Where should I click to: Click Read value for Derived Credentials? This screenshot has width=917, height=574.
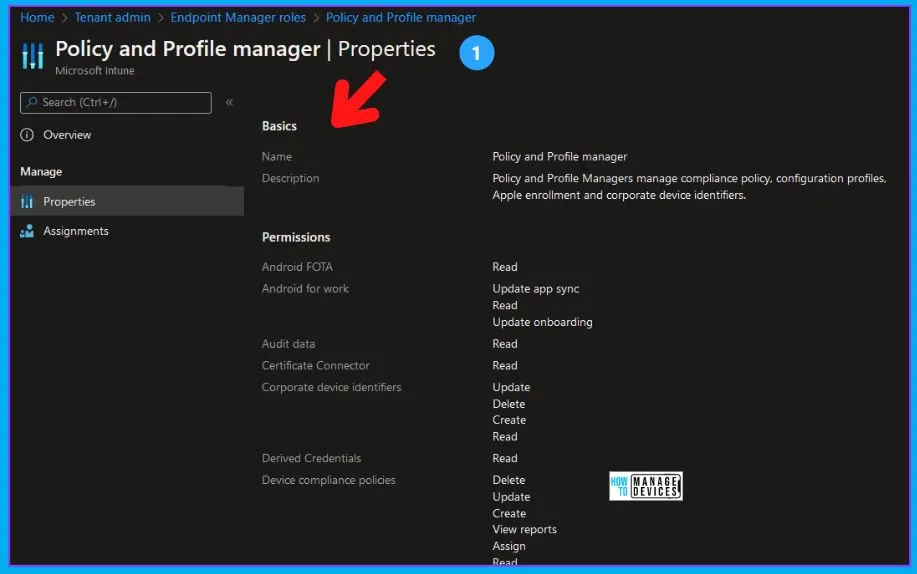(x=505, y=458)
